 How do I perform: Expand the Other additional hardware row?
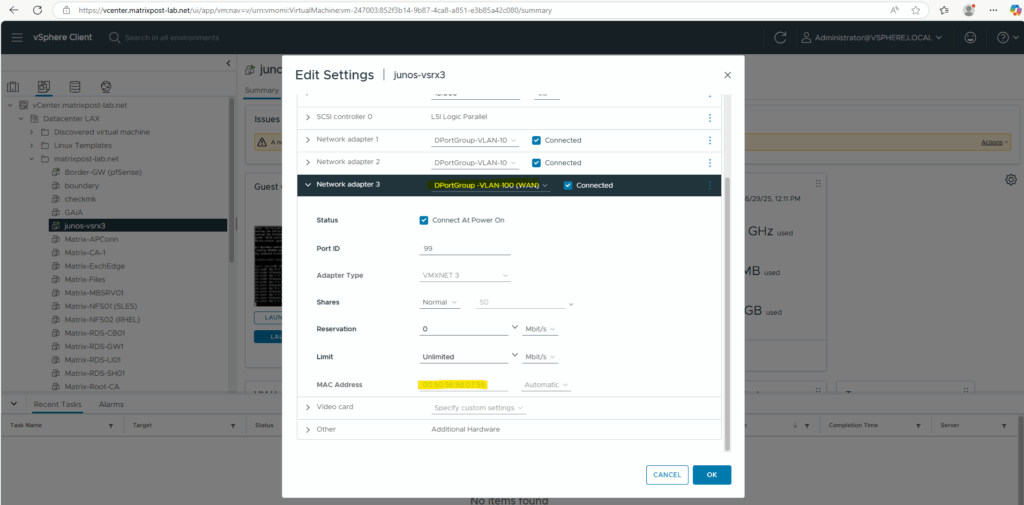coord(308,429)
